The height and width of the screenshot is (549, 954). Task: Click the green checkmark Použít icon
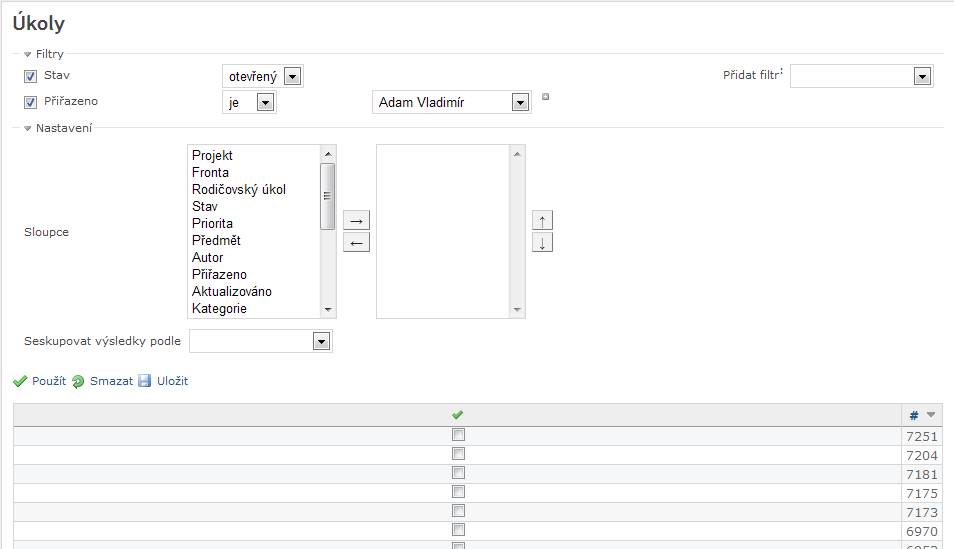click(x=20, y=381)
